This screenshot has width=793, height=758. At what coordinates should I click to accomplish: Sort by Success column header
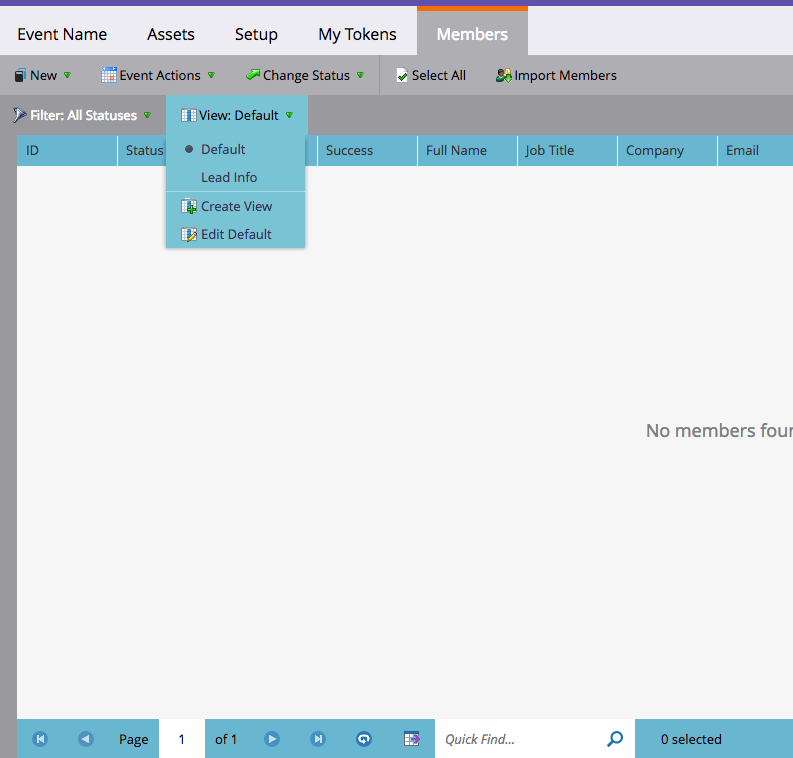(x=367, y=151)
